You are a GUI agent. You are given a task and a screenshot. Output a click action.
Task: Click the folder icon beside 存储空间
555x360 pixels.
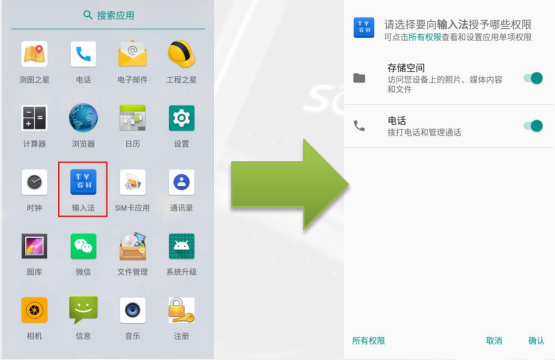(359, 78)
